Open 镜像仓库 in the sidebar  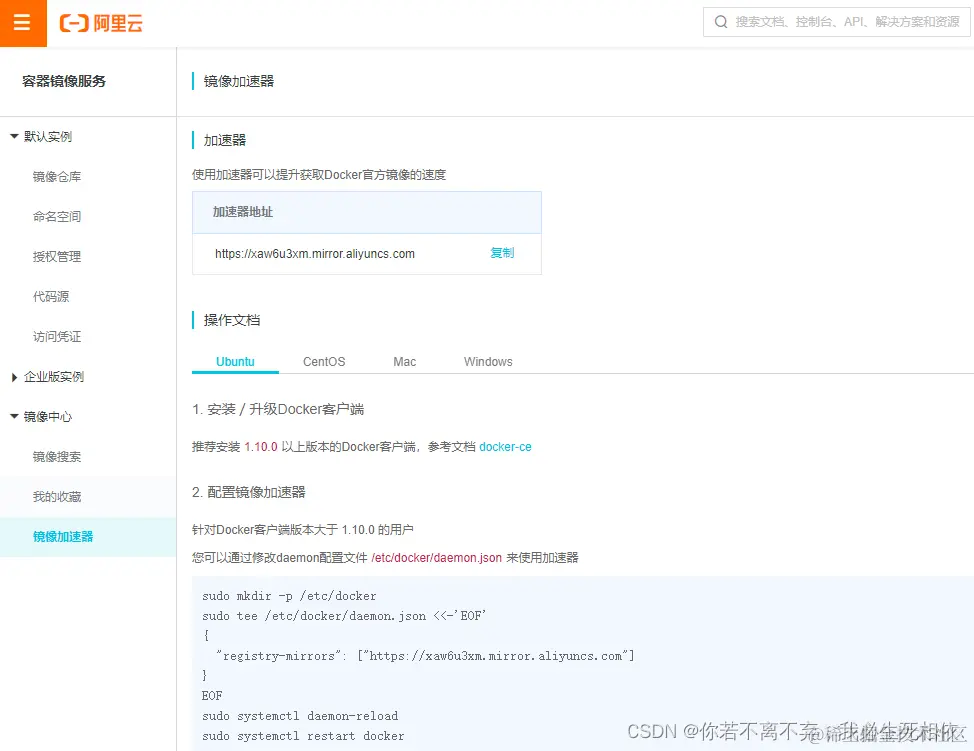click(x=57, y=176)
